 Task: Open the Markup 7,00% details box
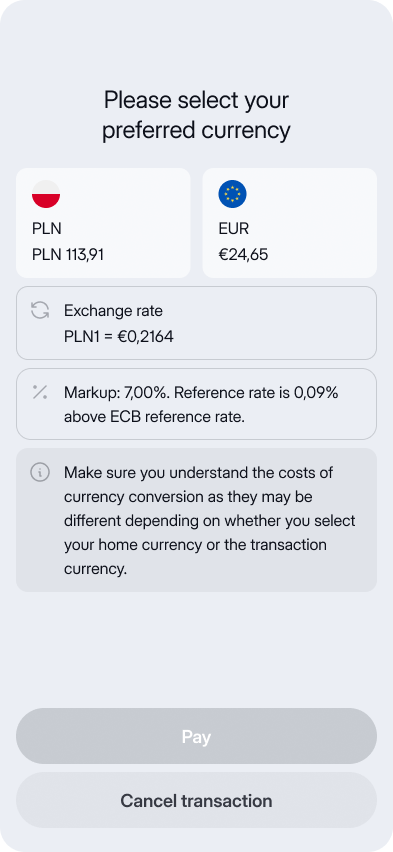(196, 404)
